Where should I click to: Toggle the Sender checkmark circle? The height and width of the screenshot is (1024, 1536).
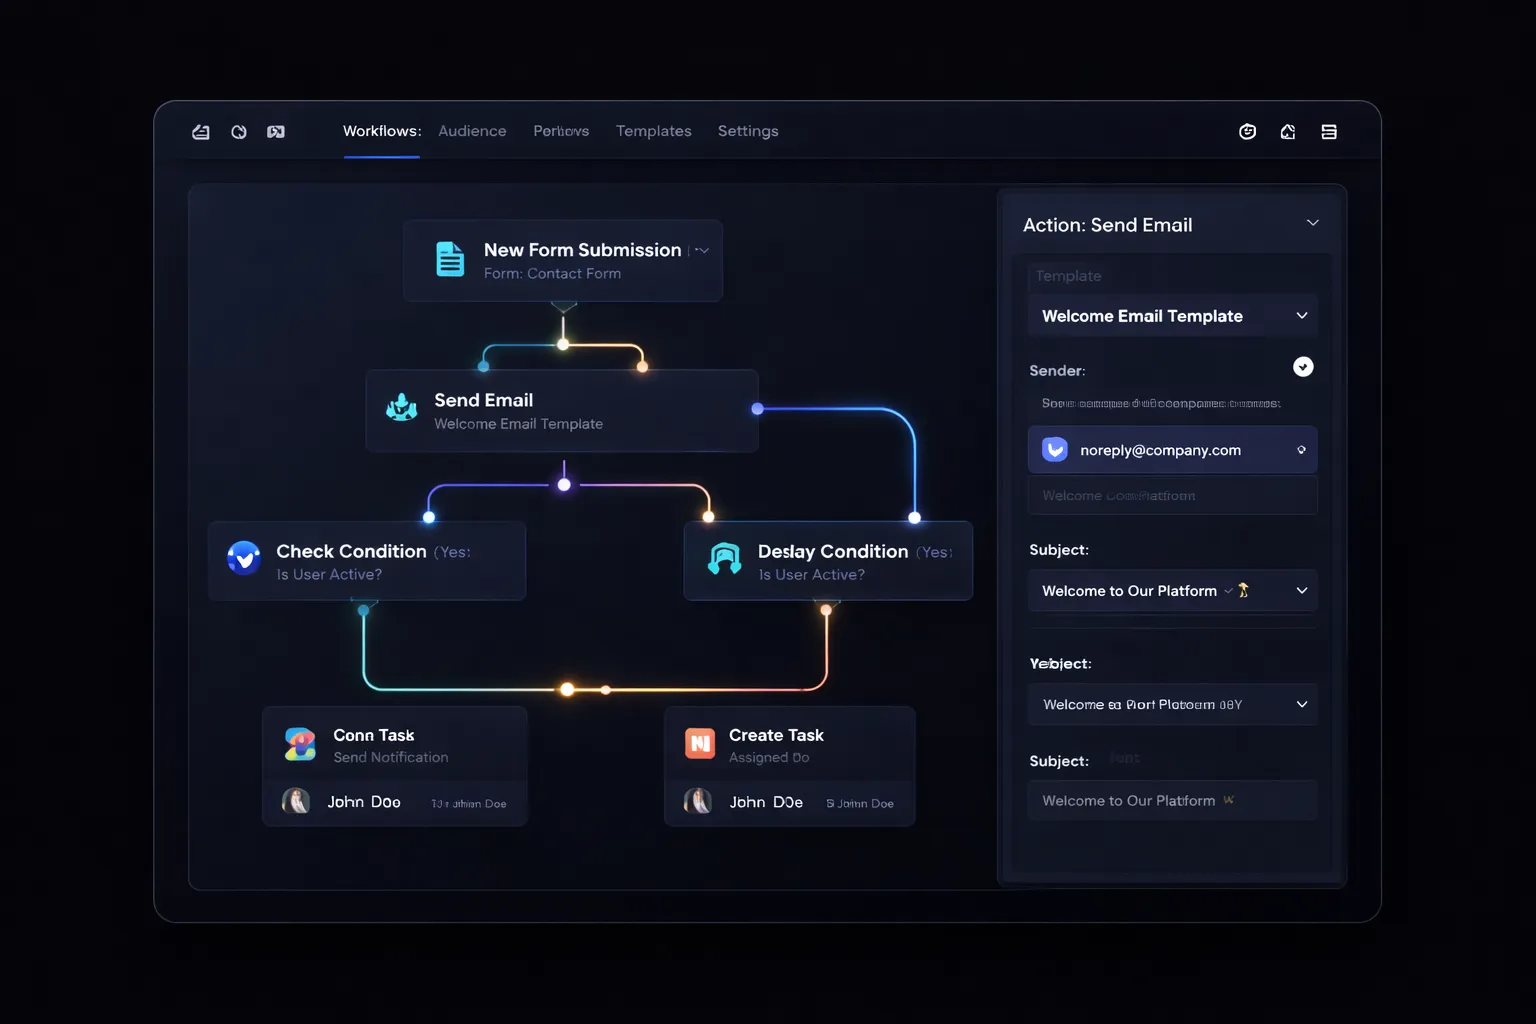[1303, 367]
